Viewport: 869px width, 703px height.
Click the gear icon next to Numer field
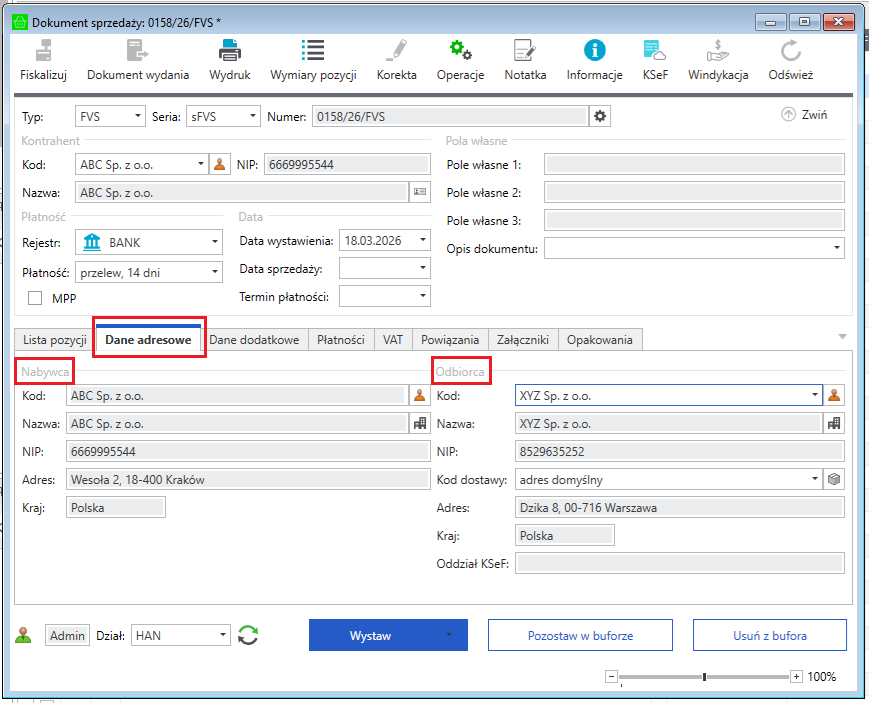[x=600, y=117]
